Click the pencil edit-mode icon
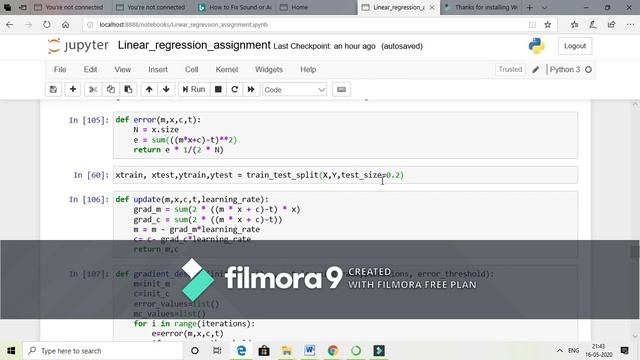The height and width of the screenshot is (360, 640). 536,70
